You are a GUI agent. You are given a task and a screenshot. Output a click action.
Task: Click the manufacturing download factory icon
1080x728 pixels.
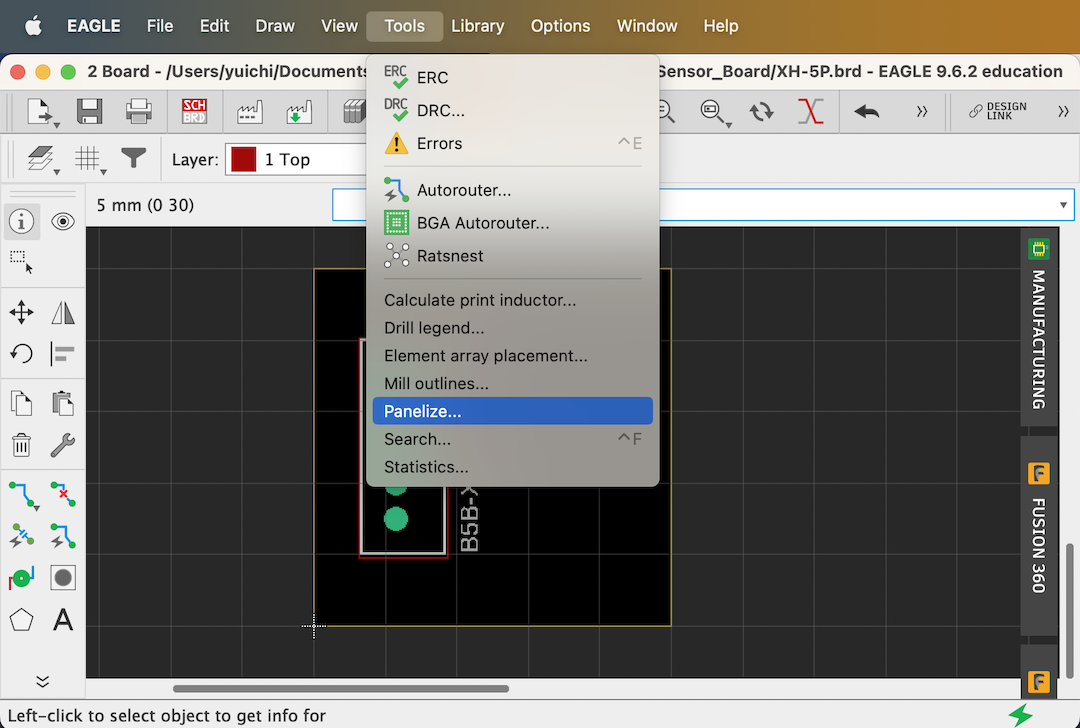tap(298, 112)
